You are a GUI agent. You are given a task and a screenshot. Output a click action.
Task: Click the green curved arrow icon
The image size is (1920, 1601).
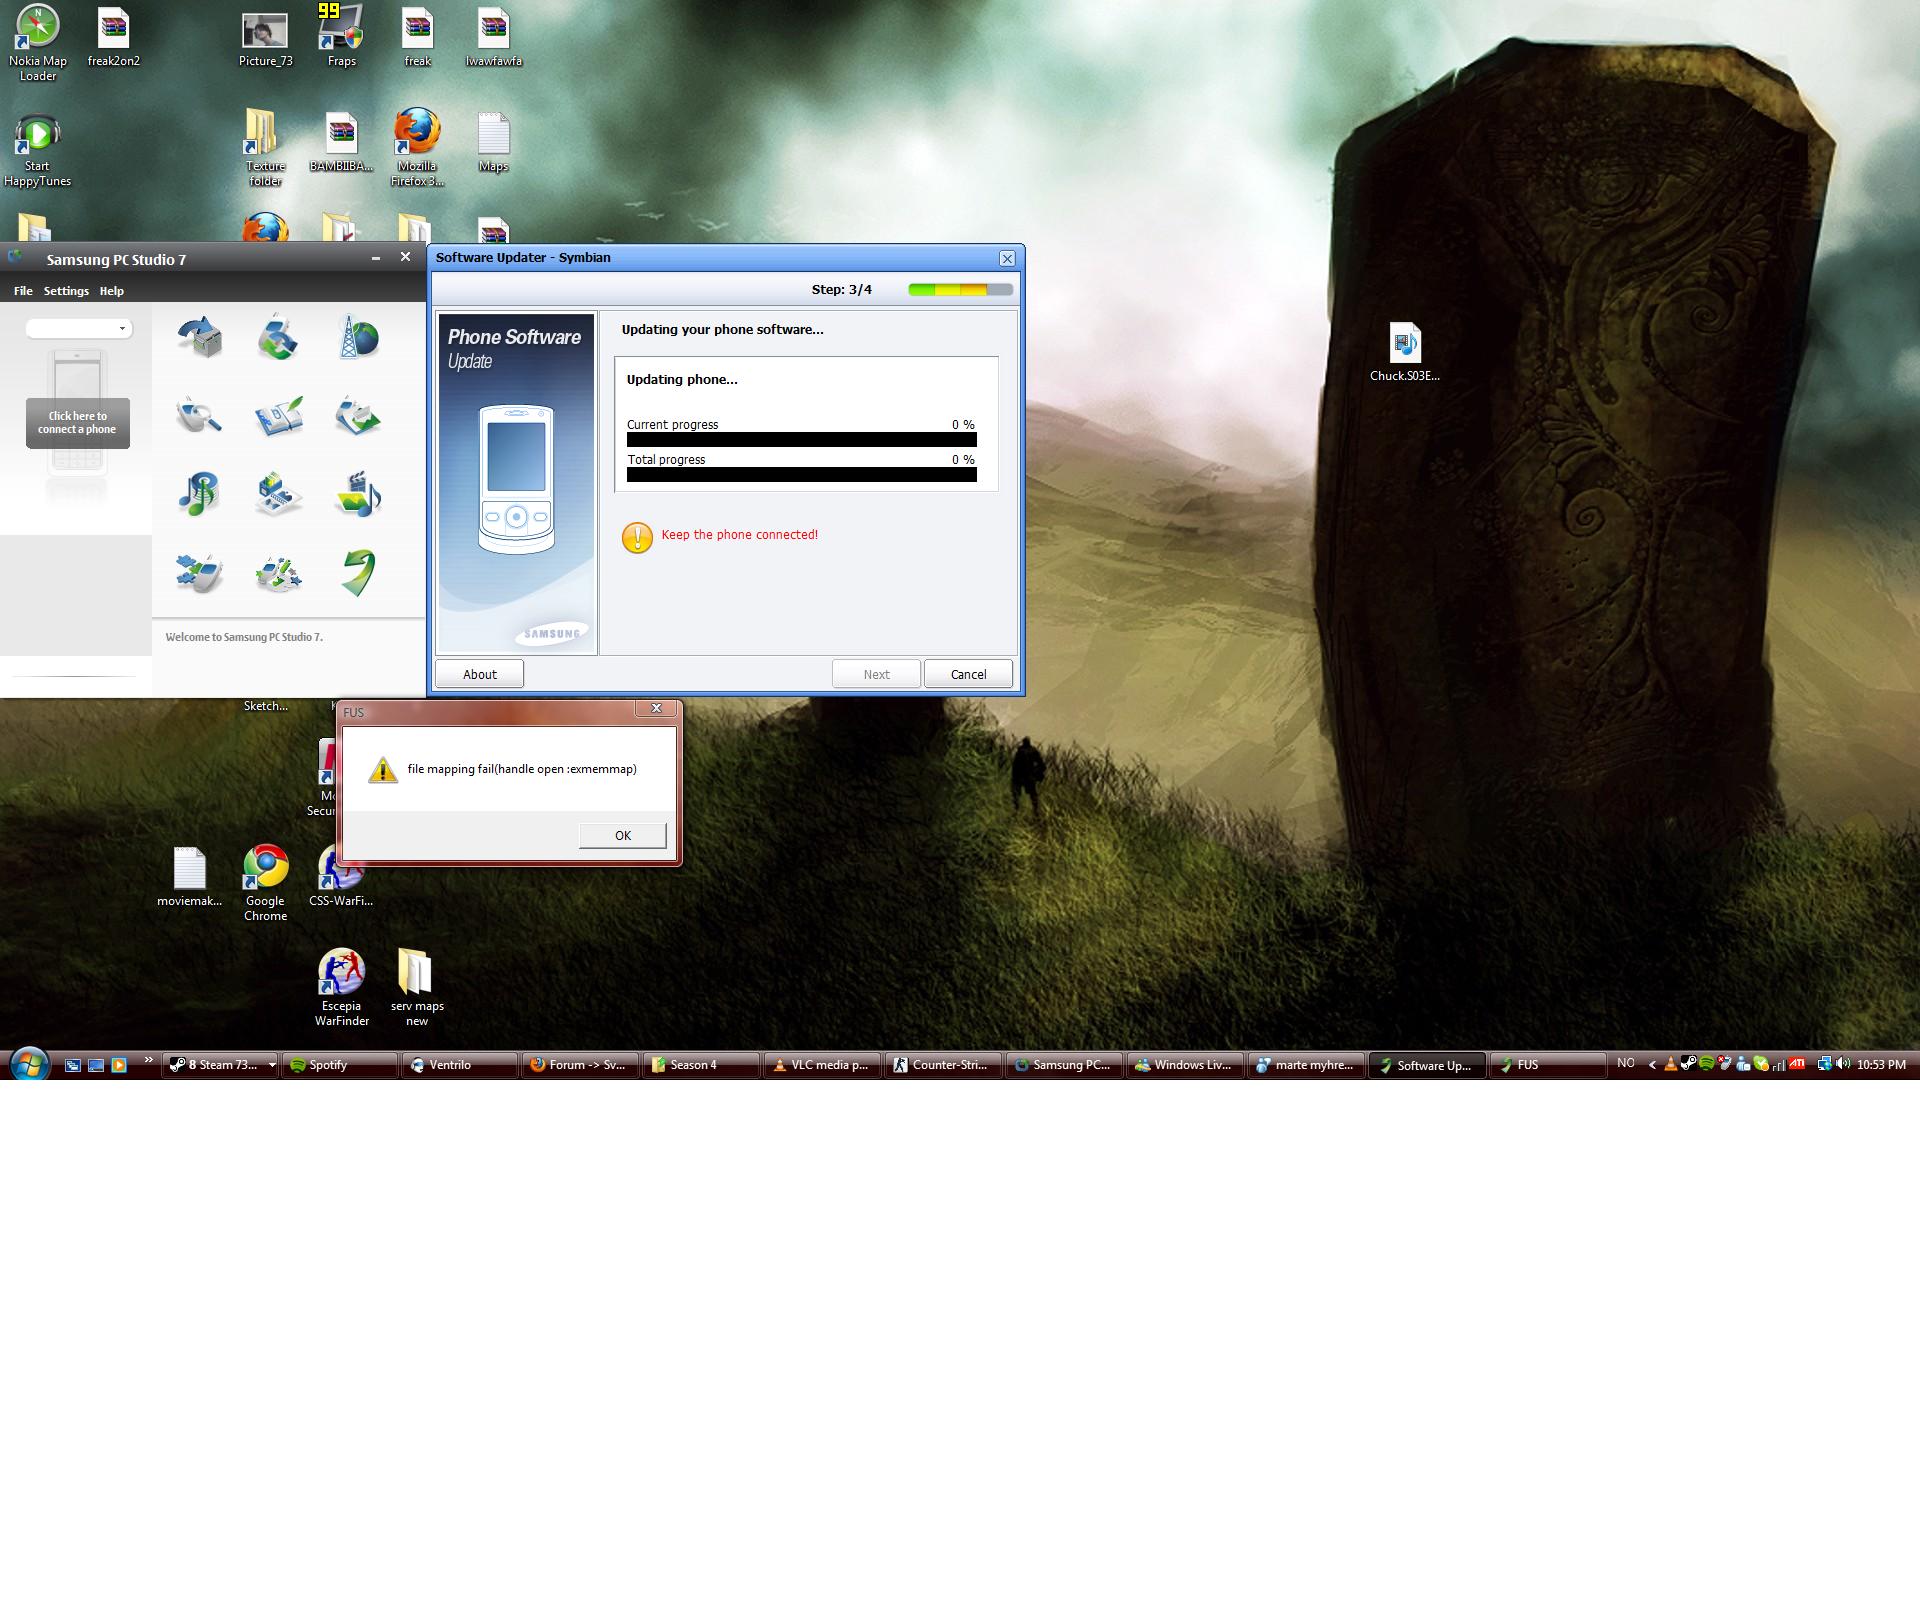[358, 573]
